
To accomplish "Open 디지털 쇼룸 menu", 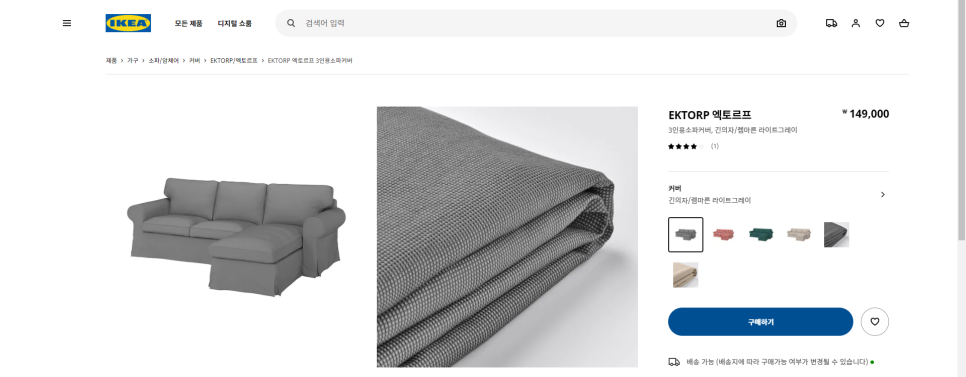I will tap(235, 23).
